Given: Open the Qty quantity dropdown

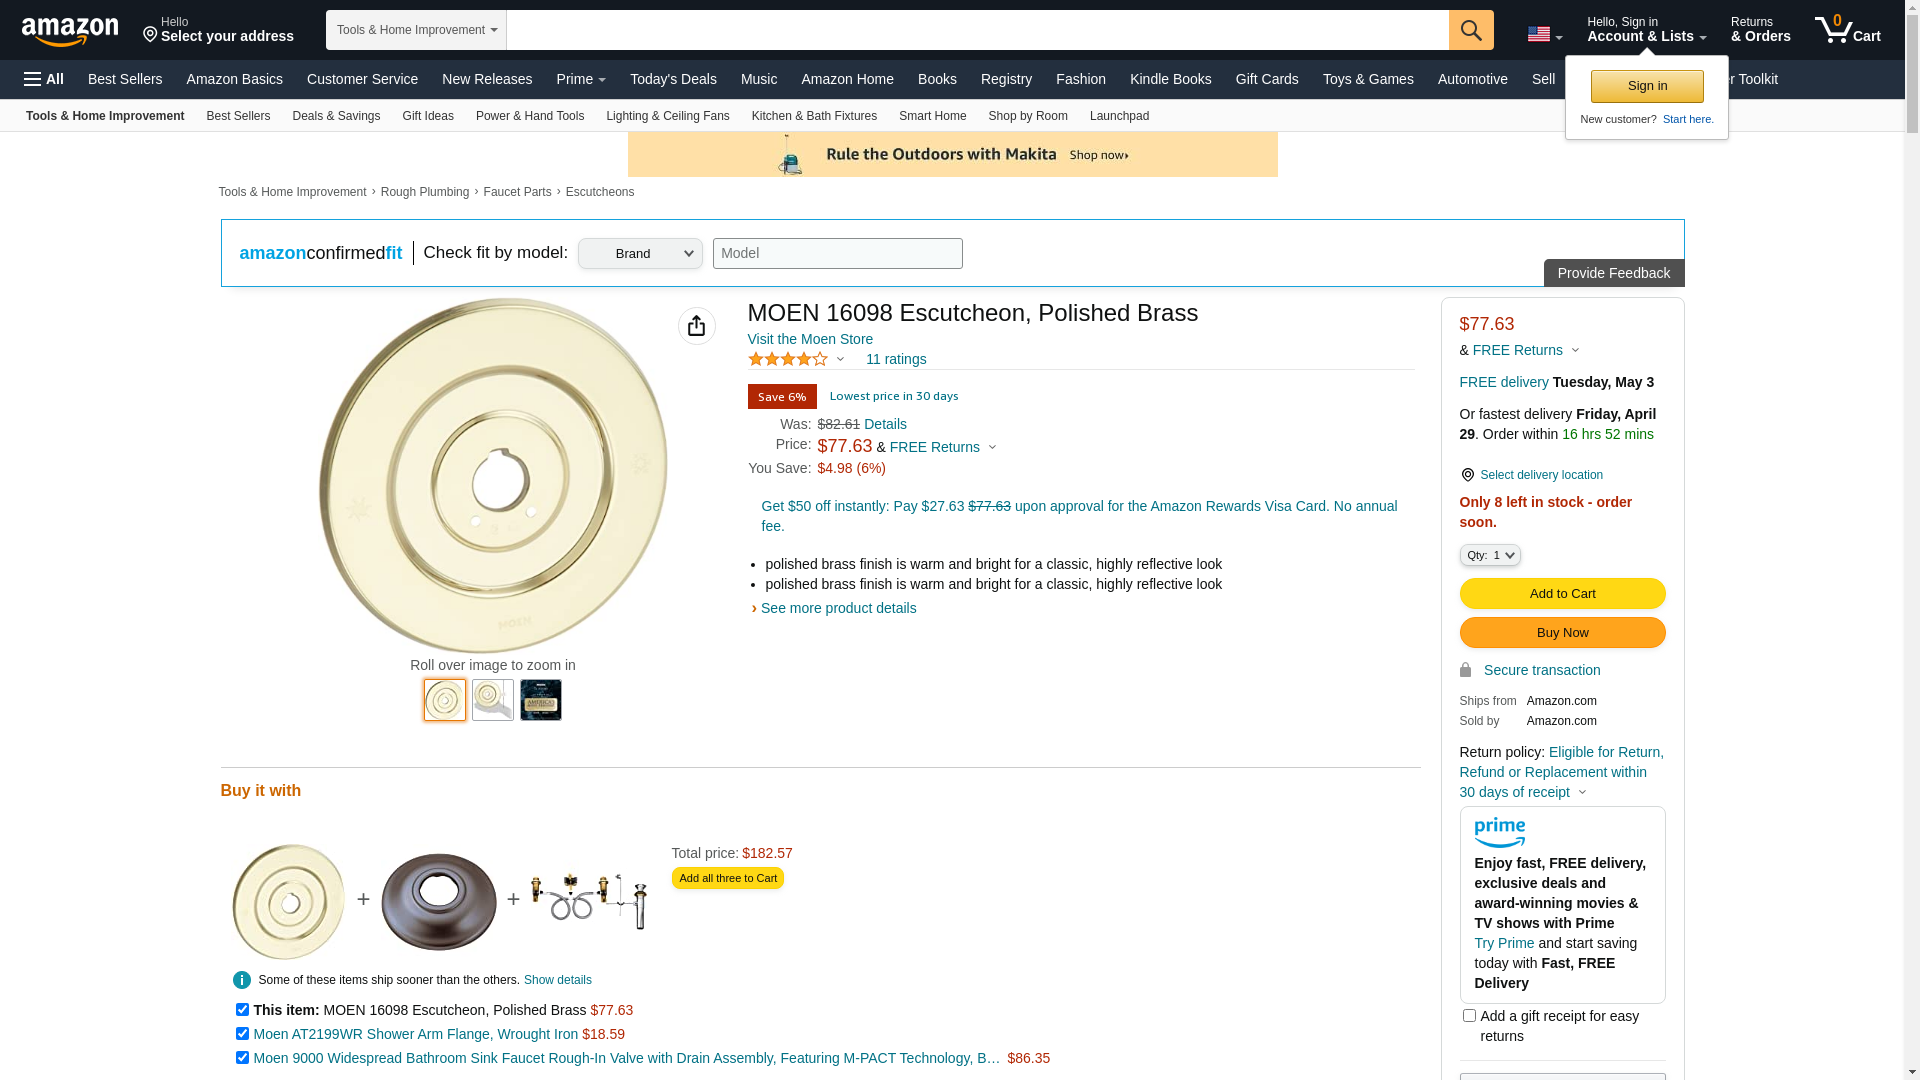Looking at the screenshot, I should point(1489,555).
